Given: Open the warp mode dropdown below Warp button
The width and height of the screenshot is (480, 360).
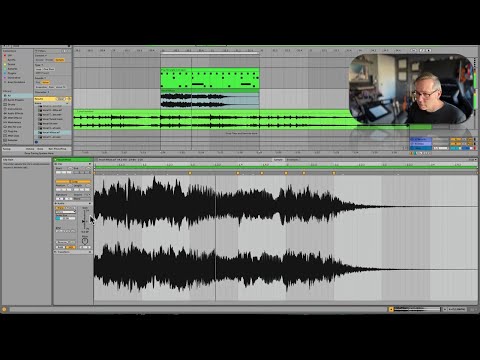Looking at the screenshot, I should [x=65, y=212].
